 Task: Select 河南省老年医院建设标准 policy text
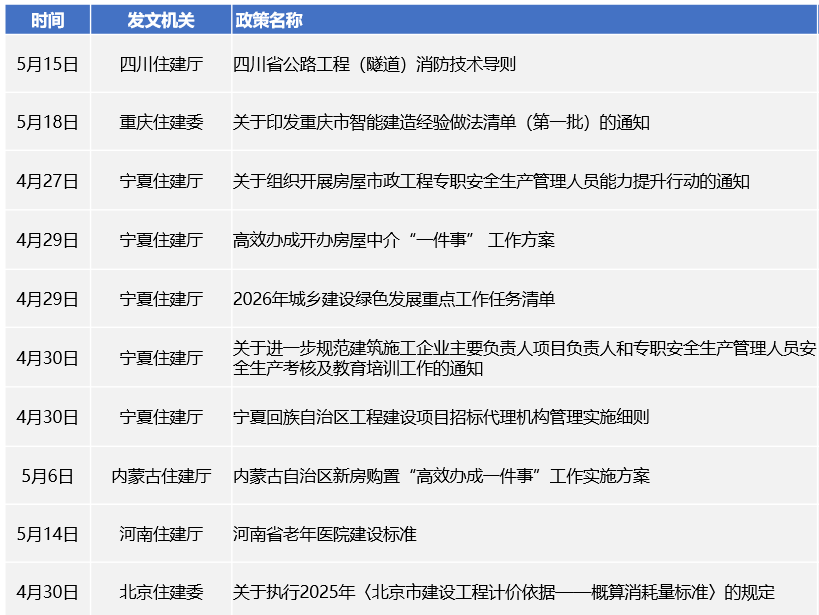(324, 535)
